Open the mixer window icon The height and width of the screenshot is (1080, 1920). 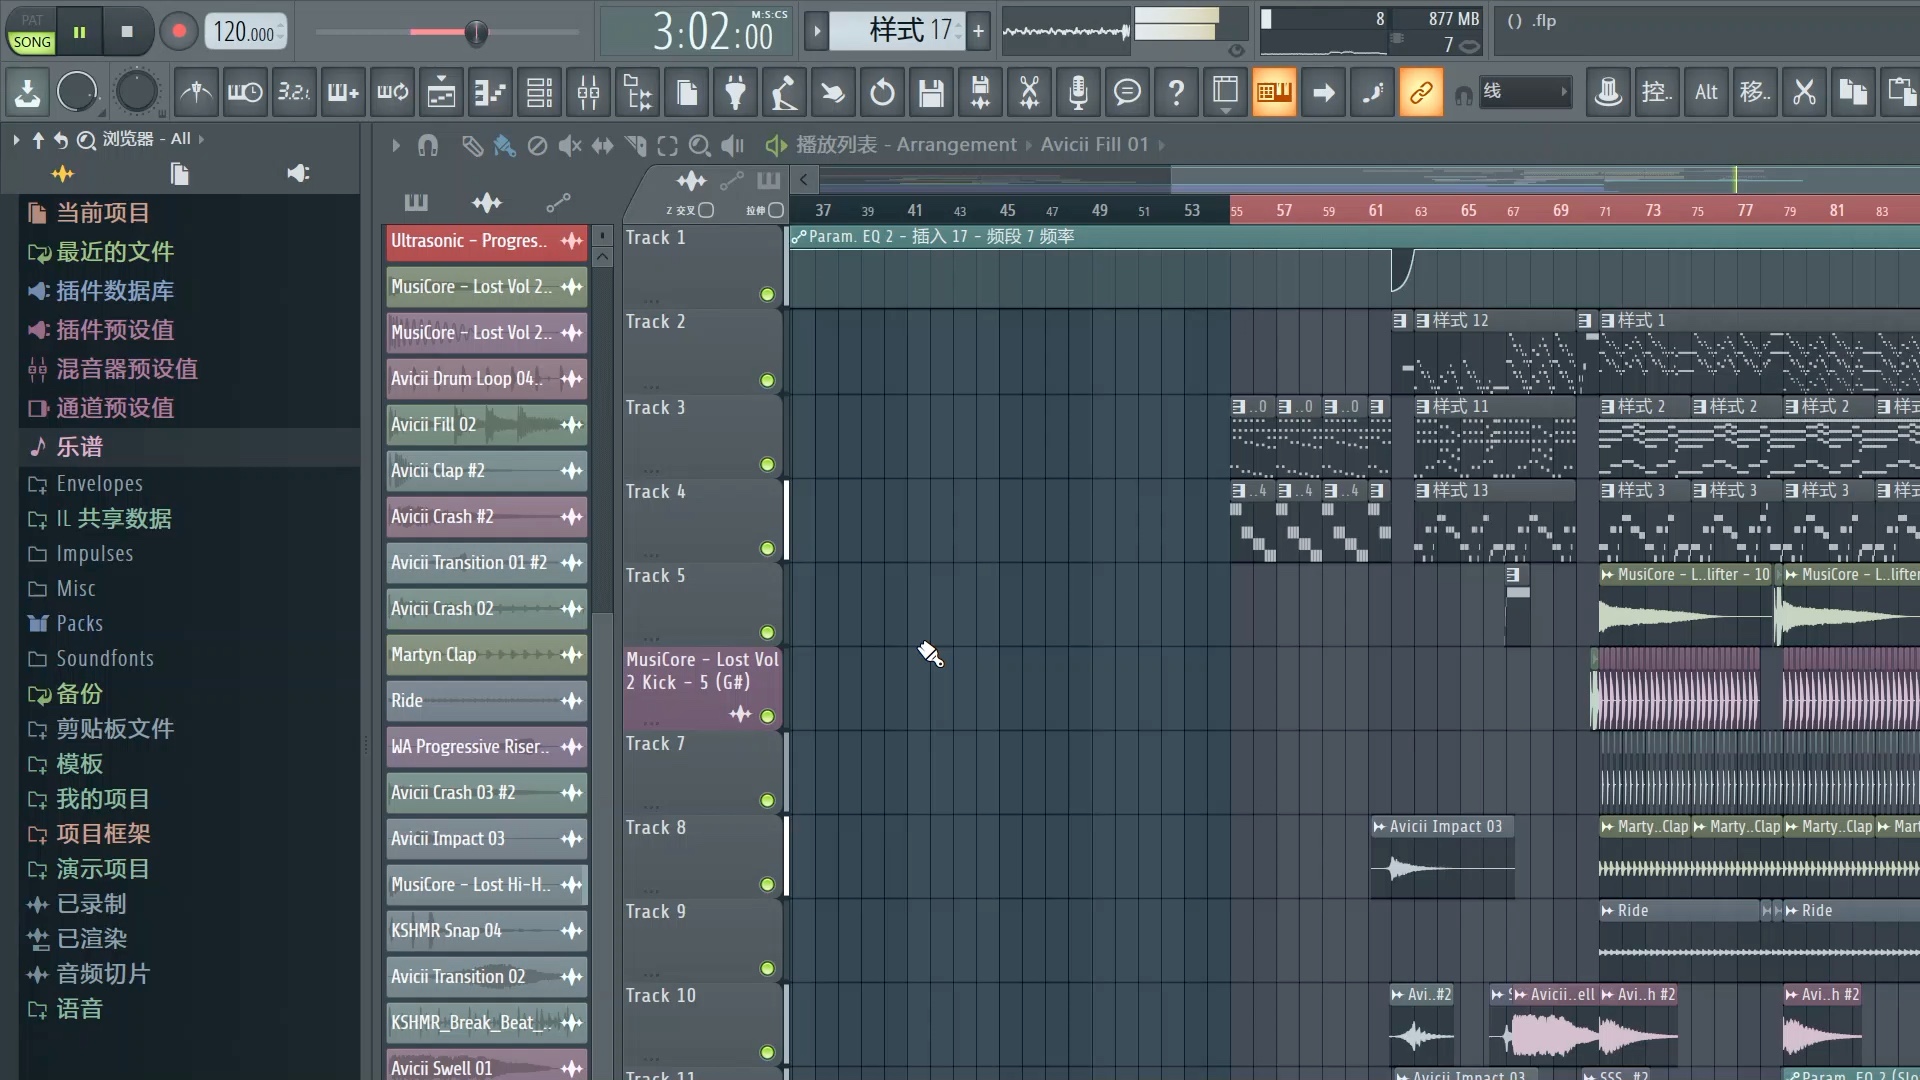[x=588, y=93]
